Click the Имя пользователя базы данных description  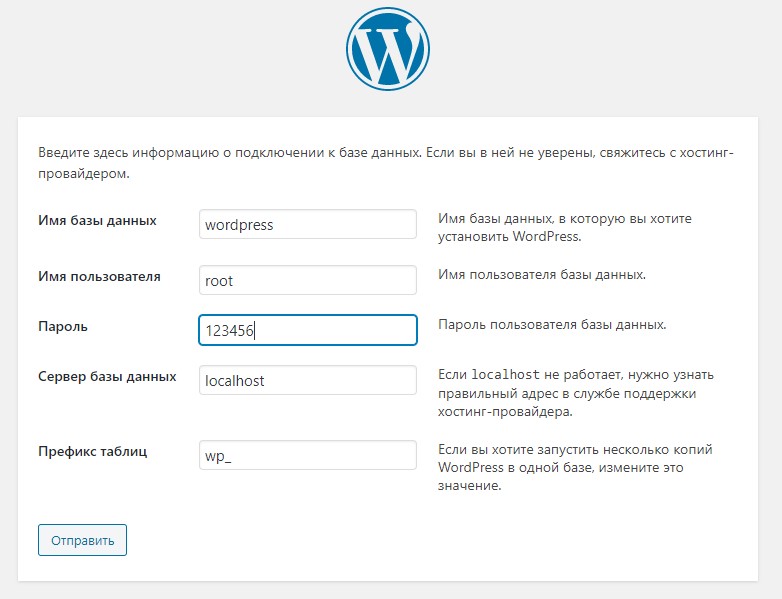542,274
